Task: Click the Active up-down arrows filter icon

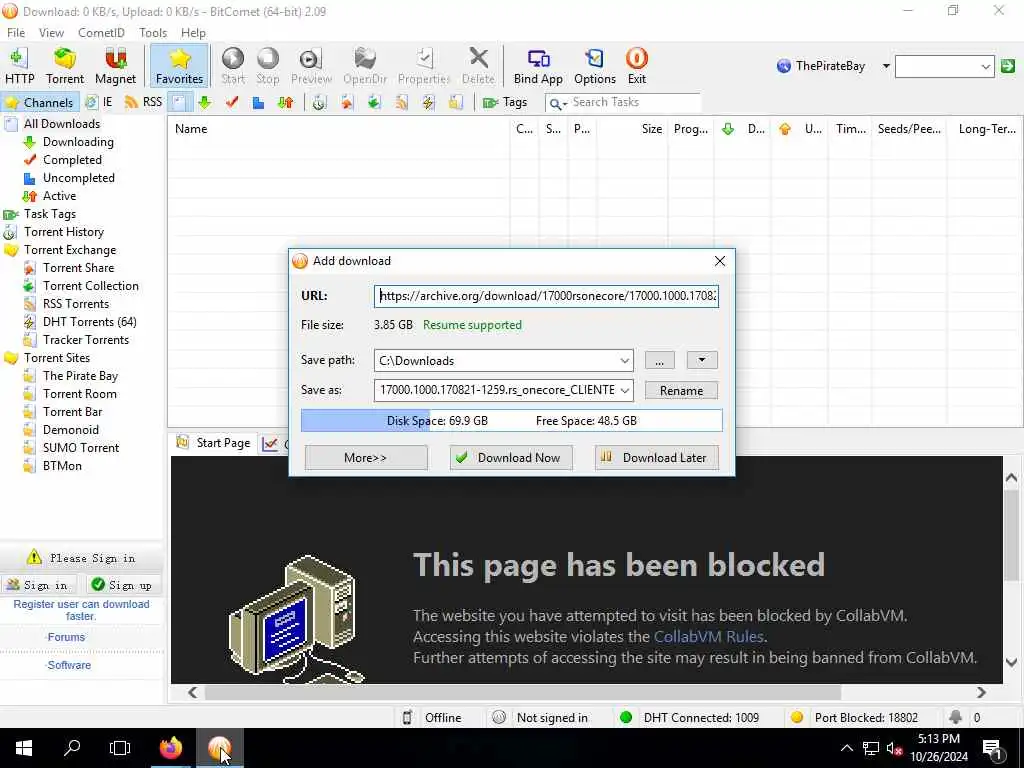Action: 285,103
